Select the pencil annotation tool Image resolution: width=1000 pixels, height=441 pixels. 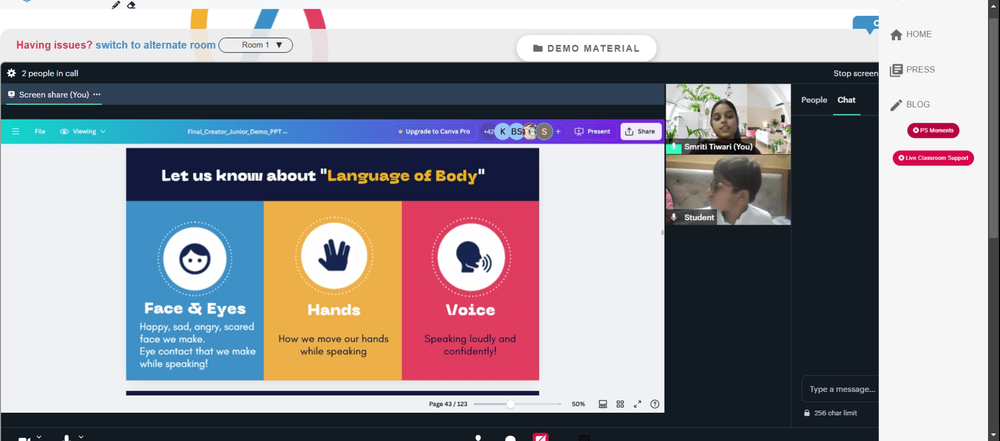(x=115, y=4)
